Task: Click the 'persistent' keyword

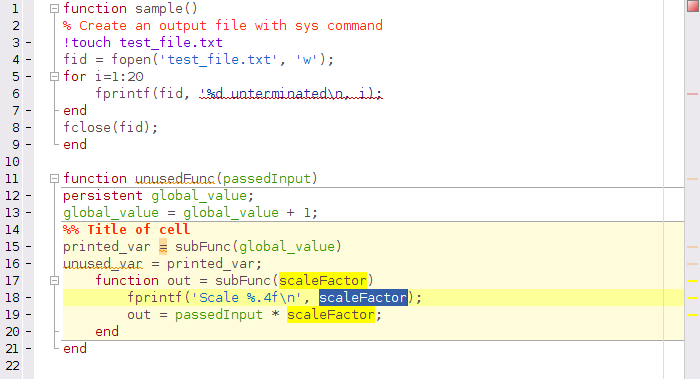Action: point(103,196)
